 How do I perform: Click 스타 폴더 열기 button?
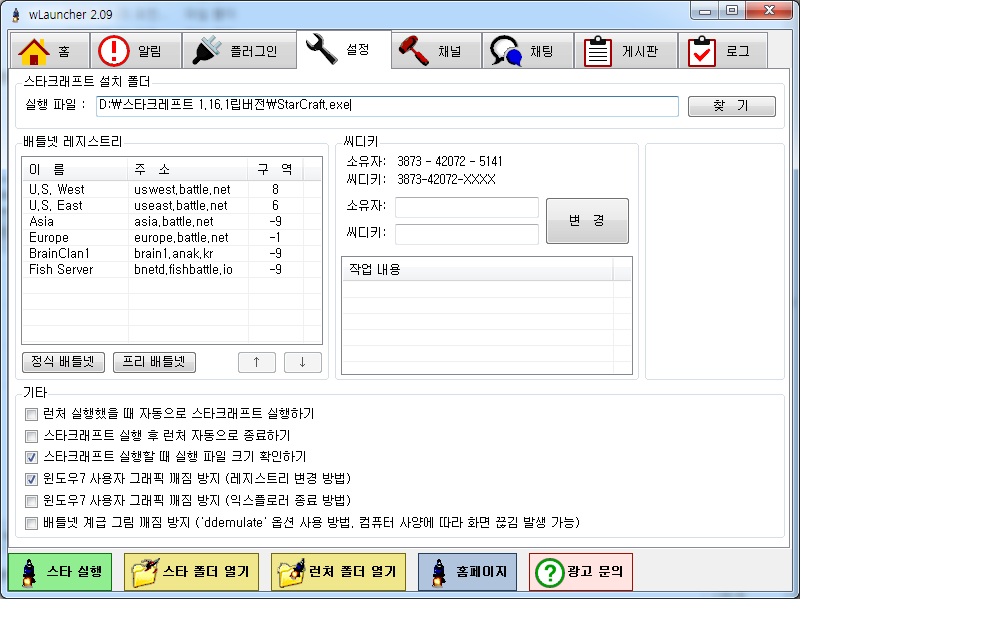point(192,572)
